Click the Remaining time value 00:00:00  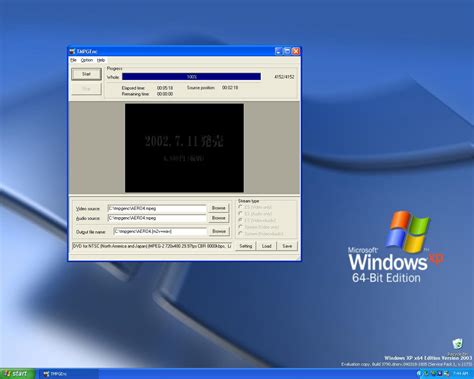[165, 94]
